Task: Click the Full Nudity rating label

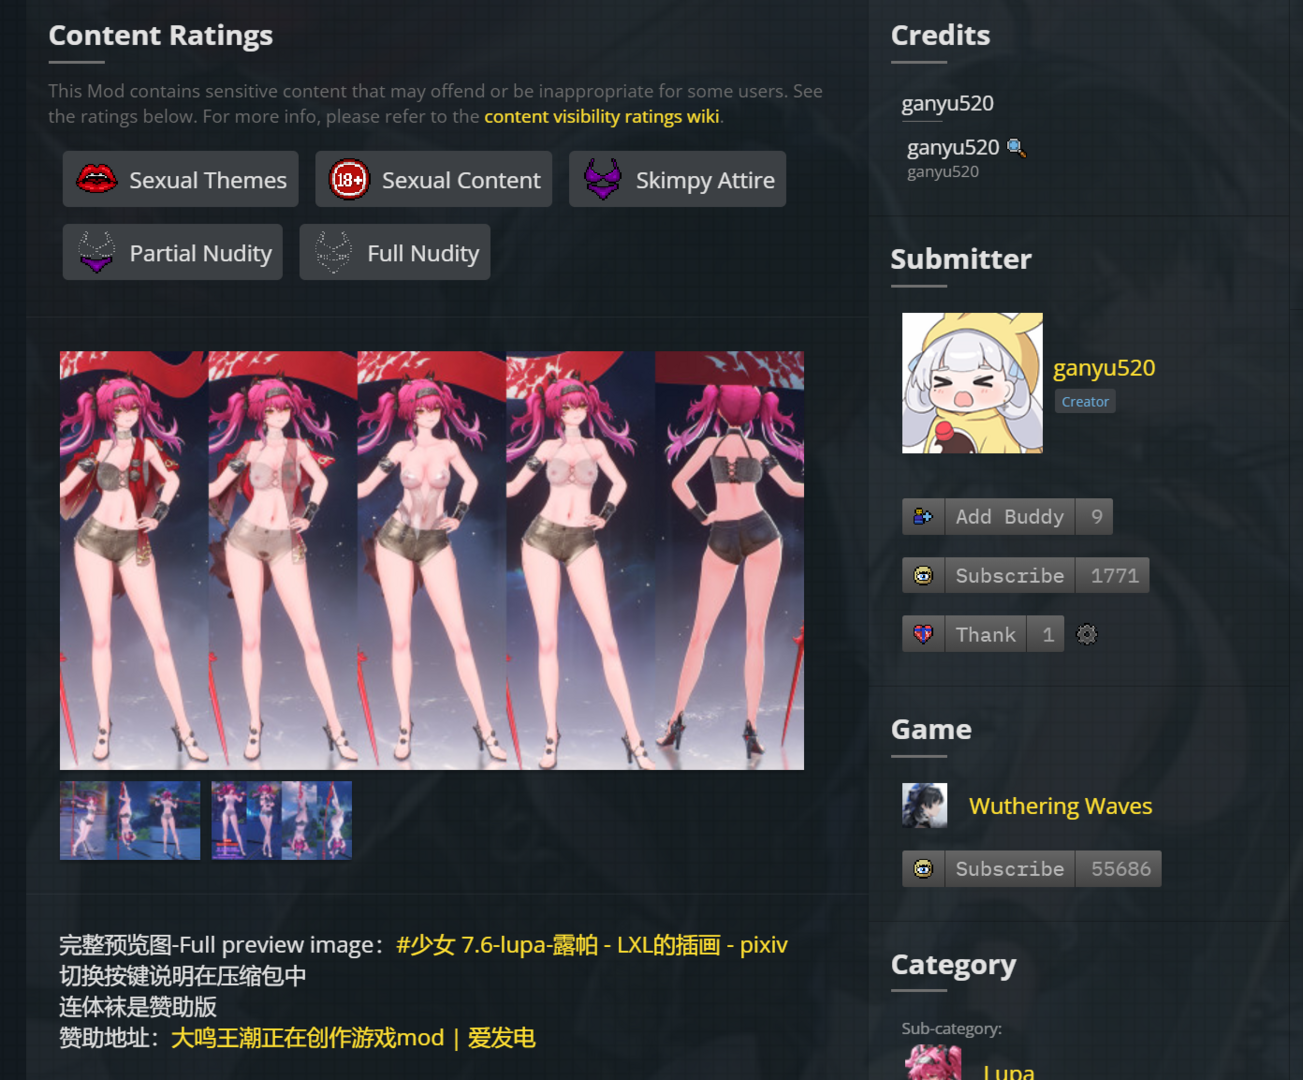Action: 423,253
